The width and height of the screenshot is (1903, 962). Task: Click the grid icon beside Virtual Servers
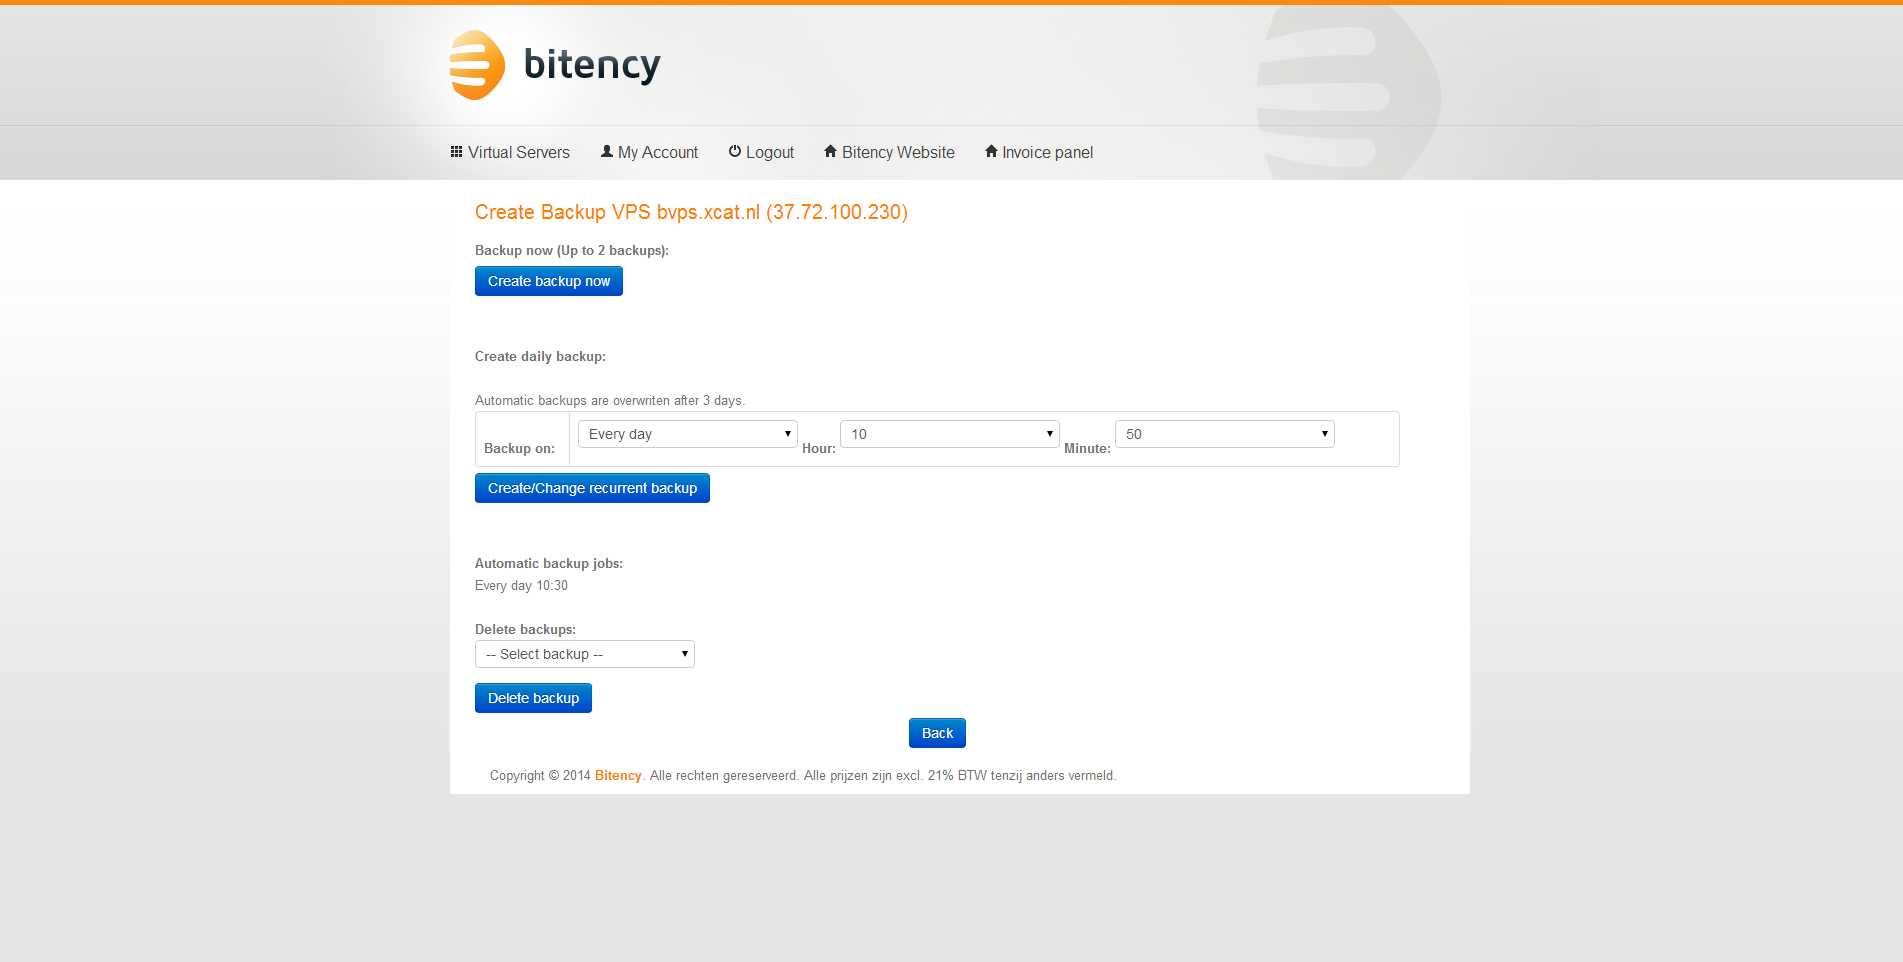coord(457,152)
